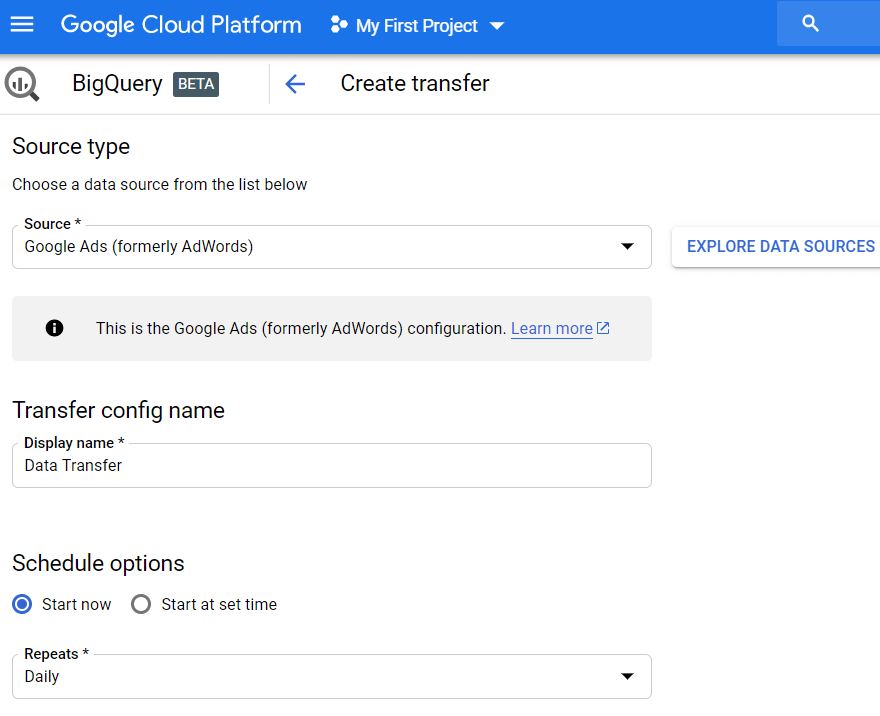
Task: Click the Display name text field
Action: tap(331, 466)
